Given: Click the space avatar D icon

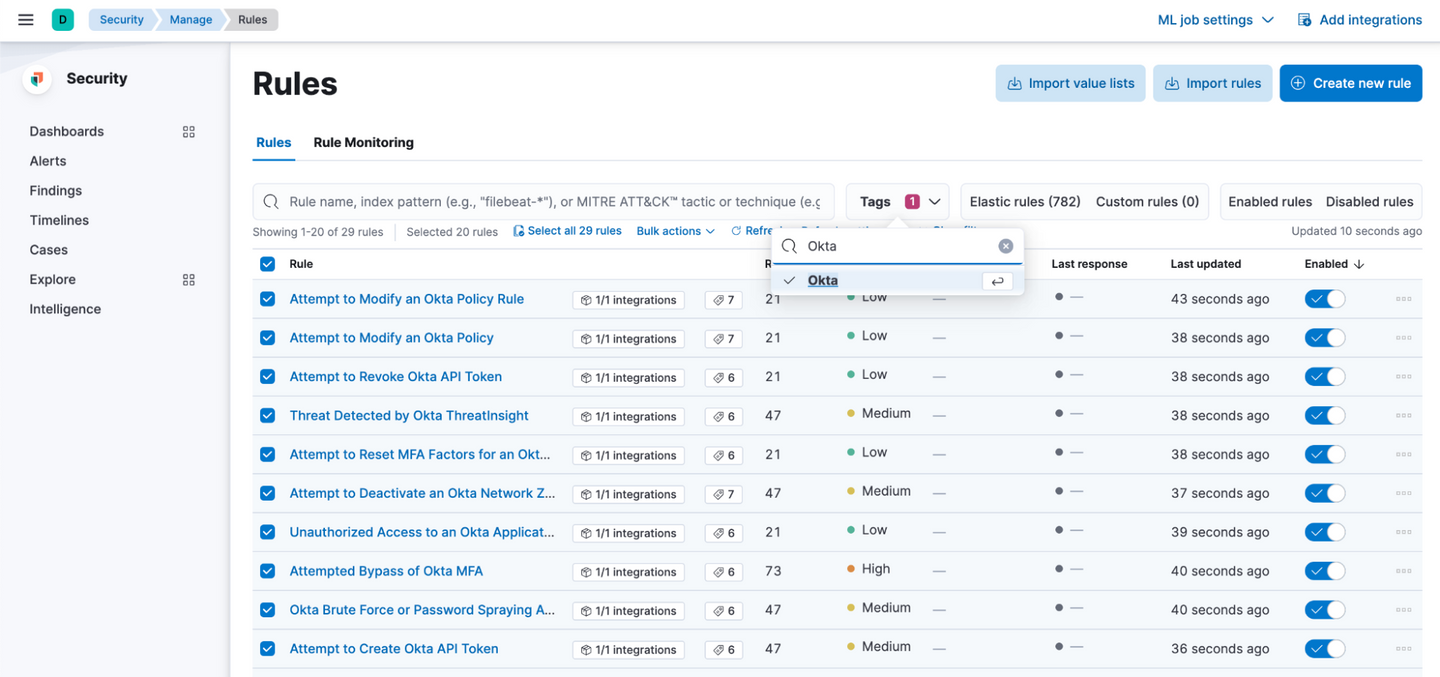Looking at the screenshot, I should [63, 20].
